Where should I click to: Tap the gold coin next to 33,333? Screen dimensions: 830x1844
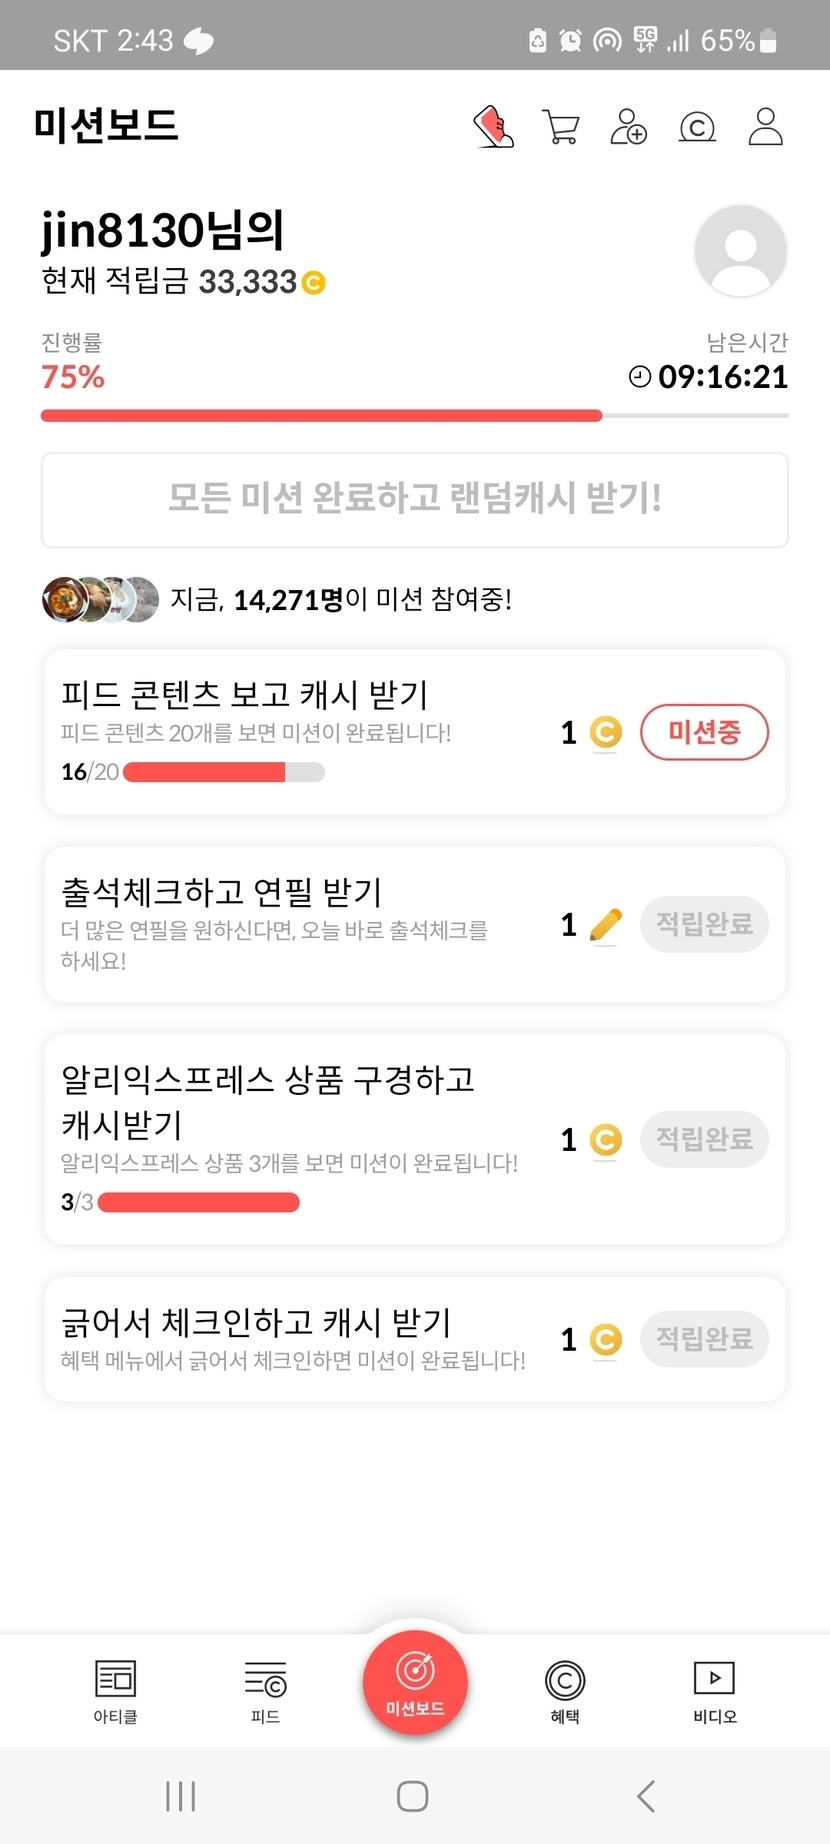tap(314, 283)
